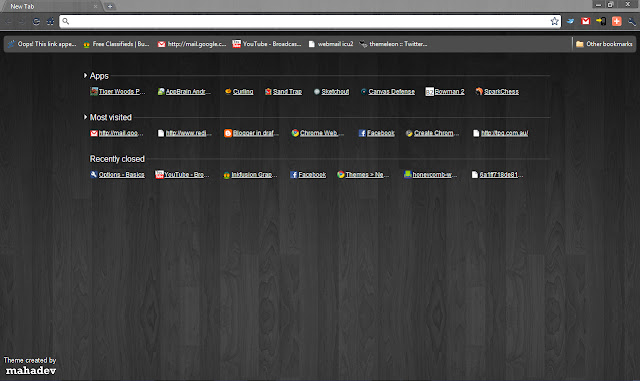Reopen Options - Basics recently closed
Image resolution: width=640 pixels, height=381 pixels.
[x=117, y=175]
